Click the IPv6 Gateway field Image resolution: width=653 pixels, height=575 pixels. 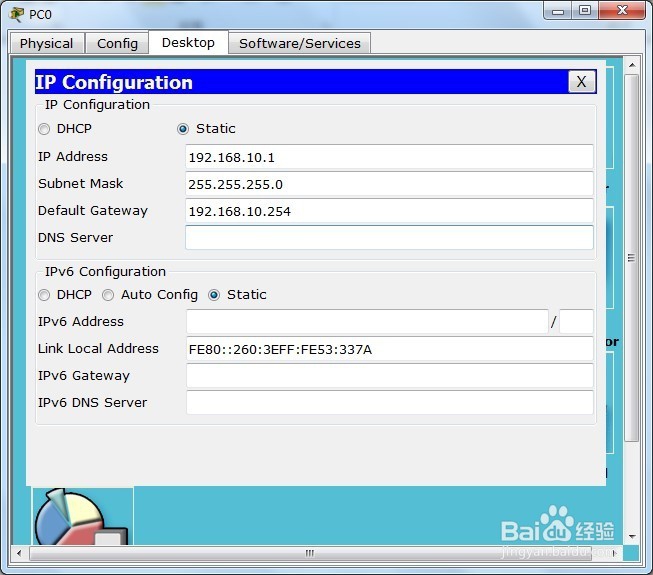[x=389, y=376]
